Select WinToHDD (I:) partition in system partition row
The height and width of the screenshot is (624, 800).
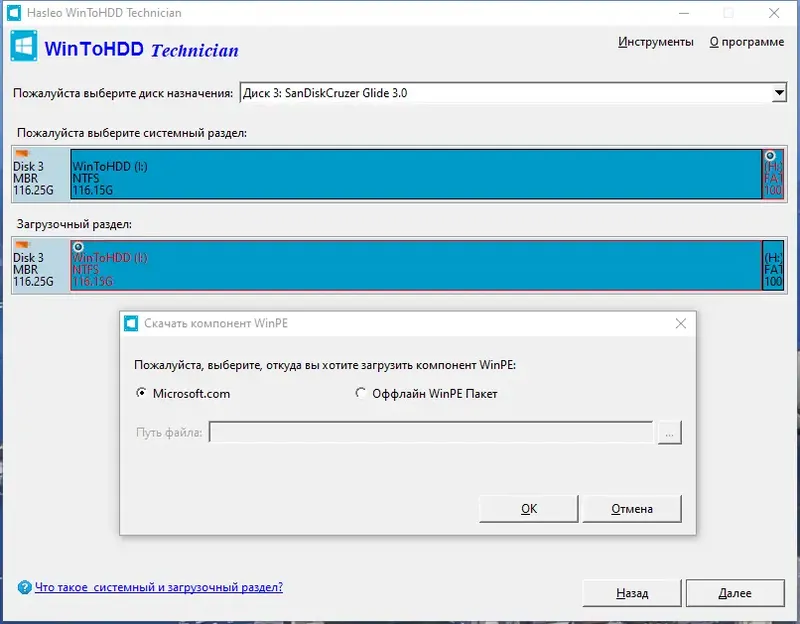pos(416,174)
